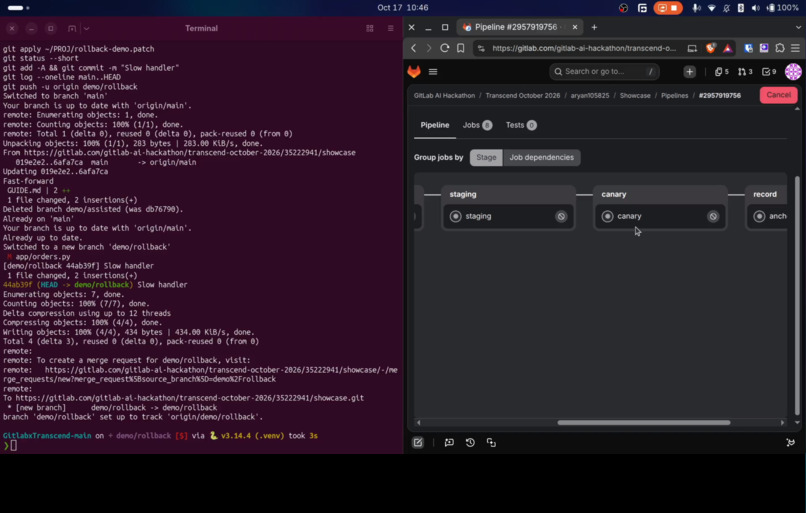Switch to the Tests tab
The image size is (806, 513).
click(521, 125)
